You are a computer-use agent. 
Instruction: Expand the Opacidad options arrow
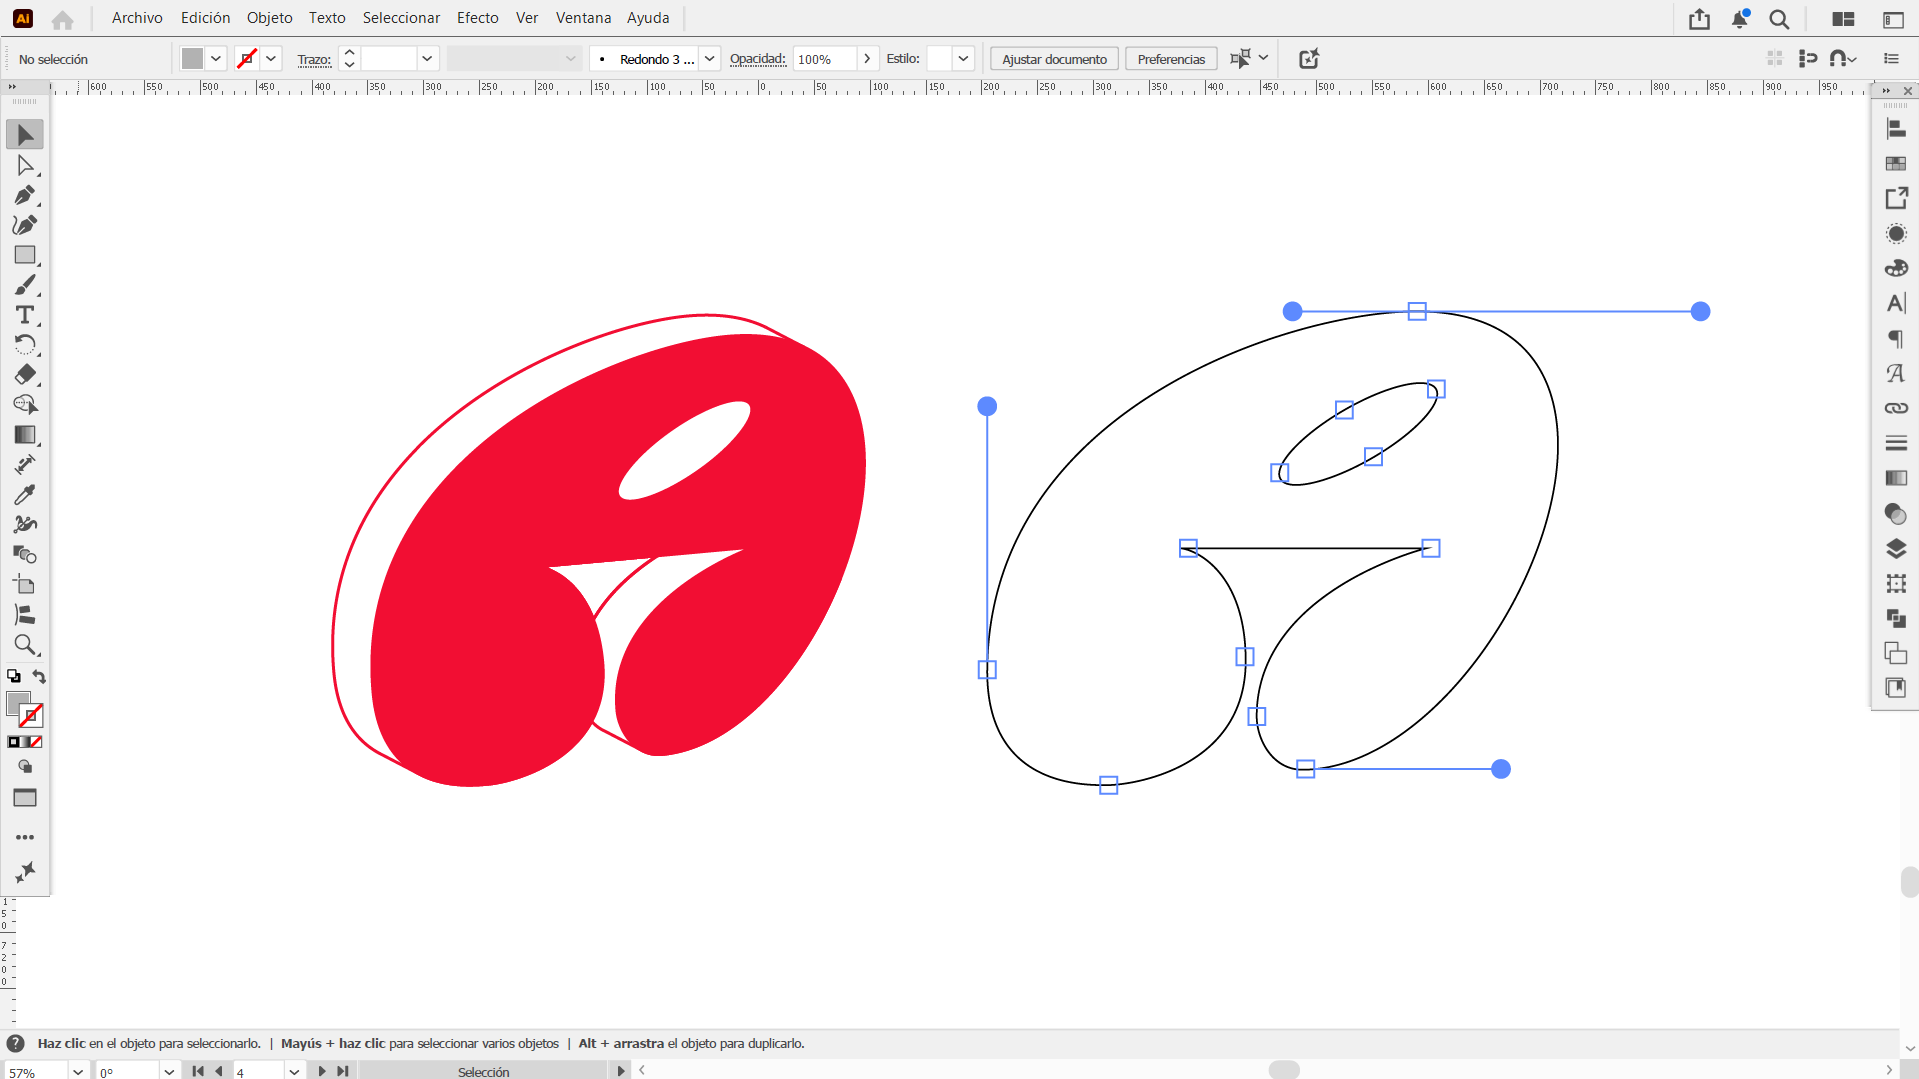coord(867,59)
